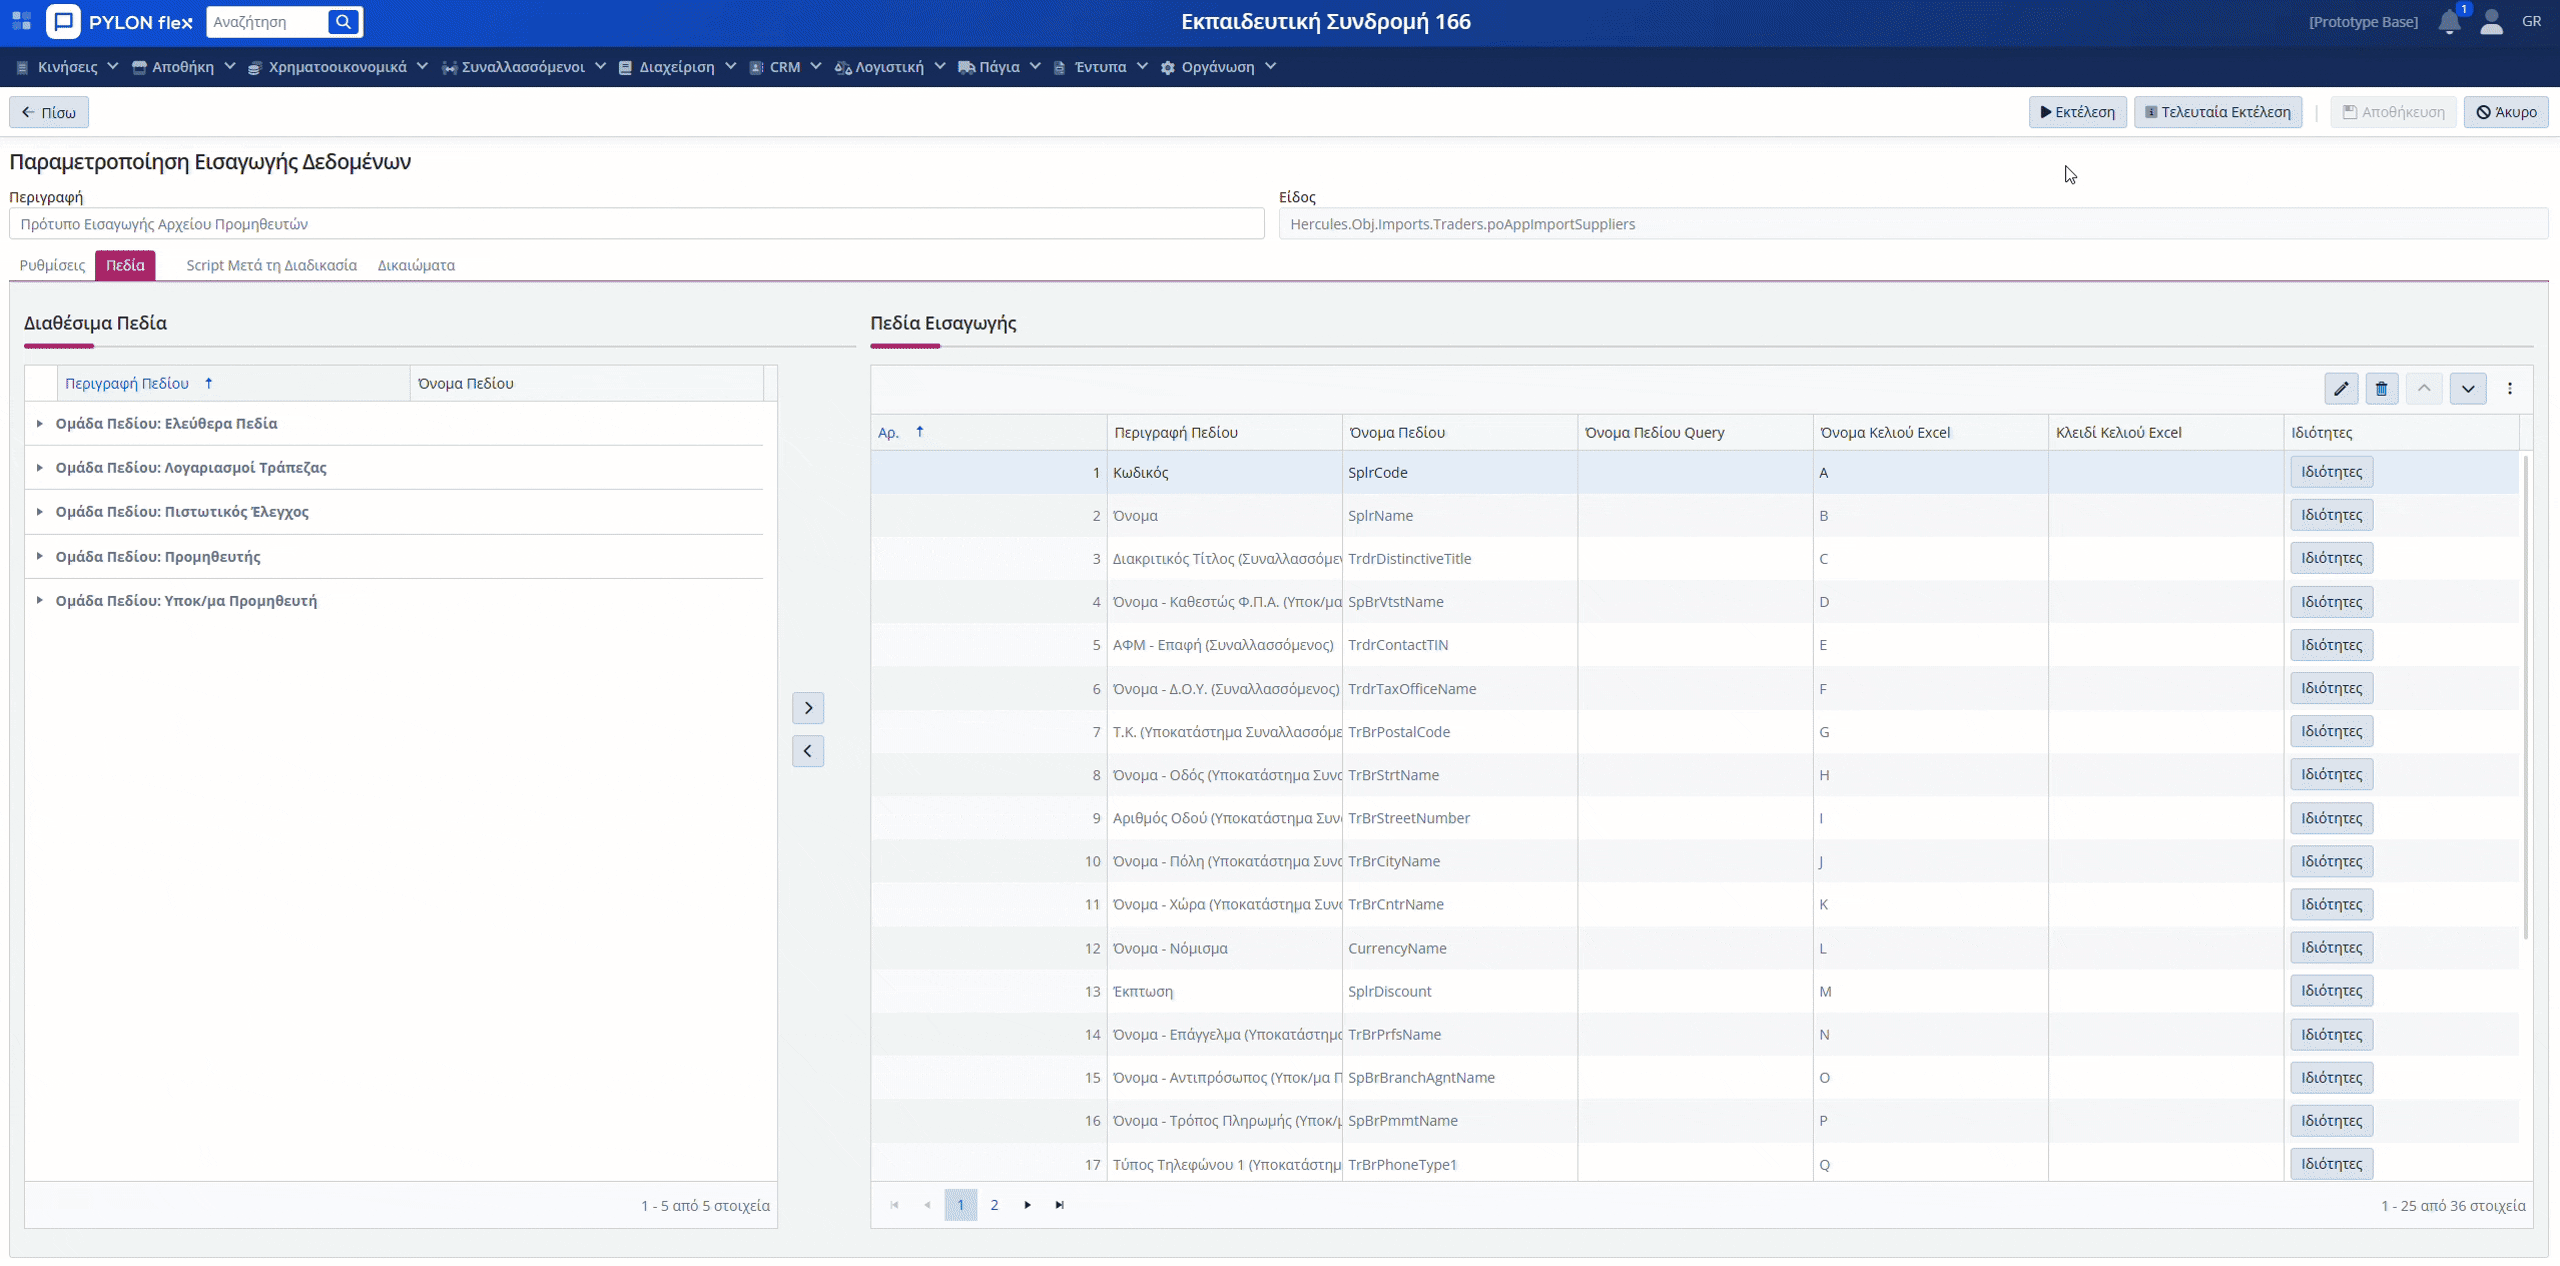Go to page 2 of the grid

pos(994,1205)
